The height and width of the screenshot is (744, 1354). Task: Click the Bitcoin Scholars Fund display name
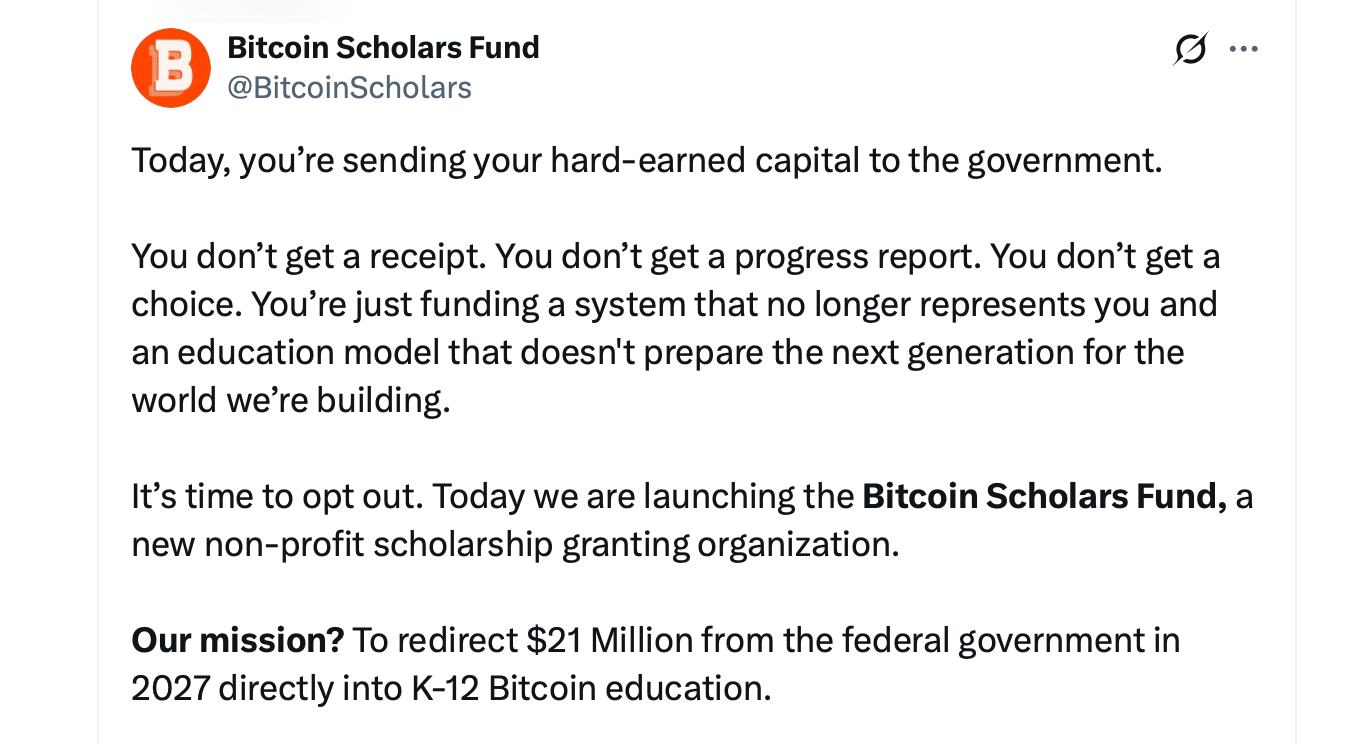pos(384,47)
